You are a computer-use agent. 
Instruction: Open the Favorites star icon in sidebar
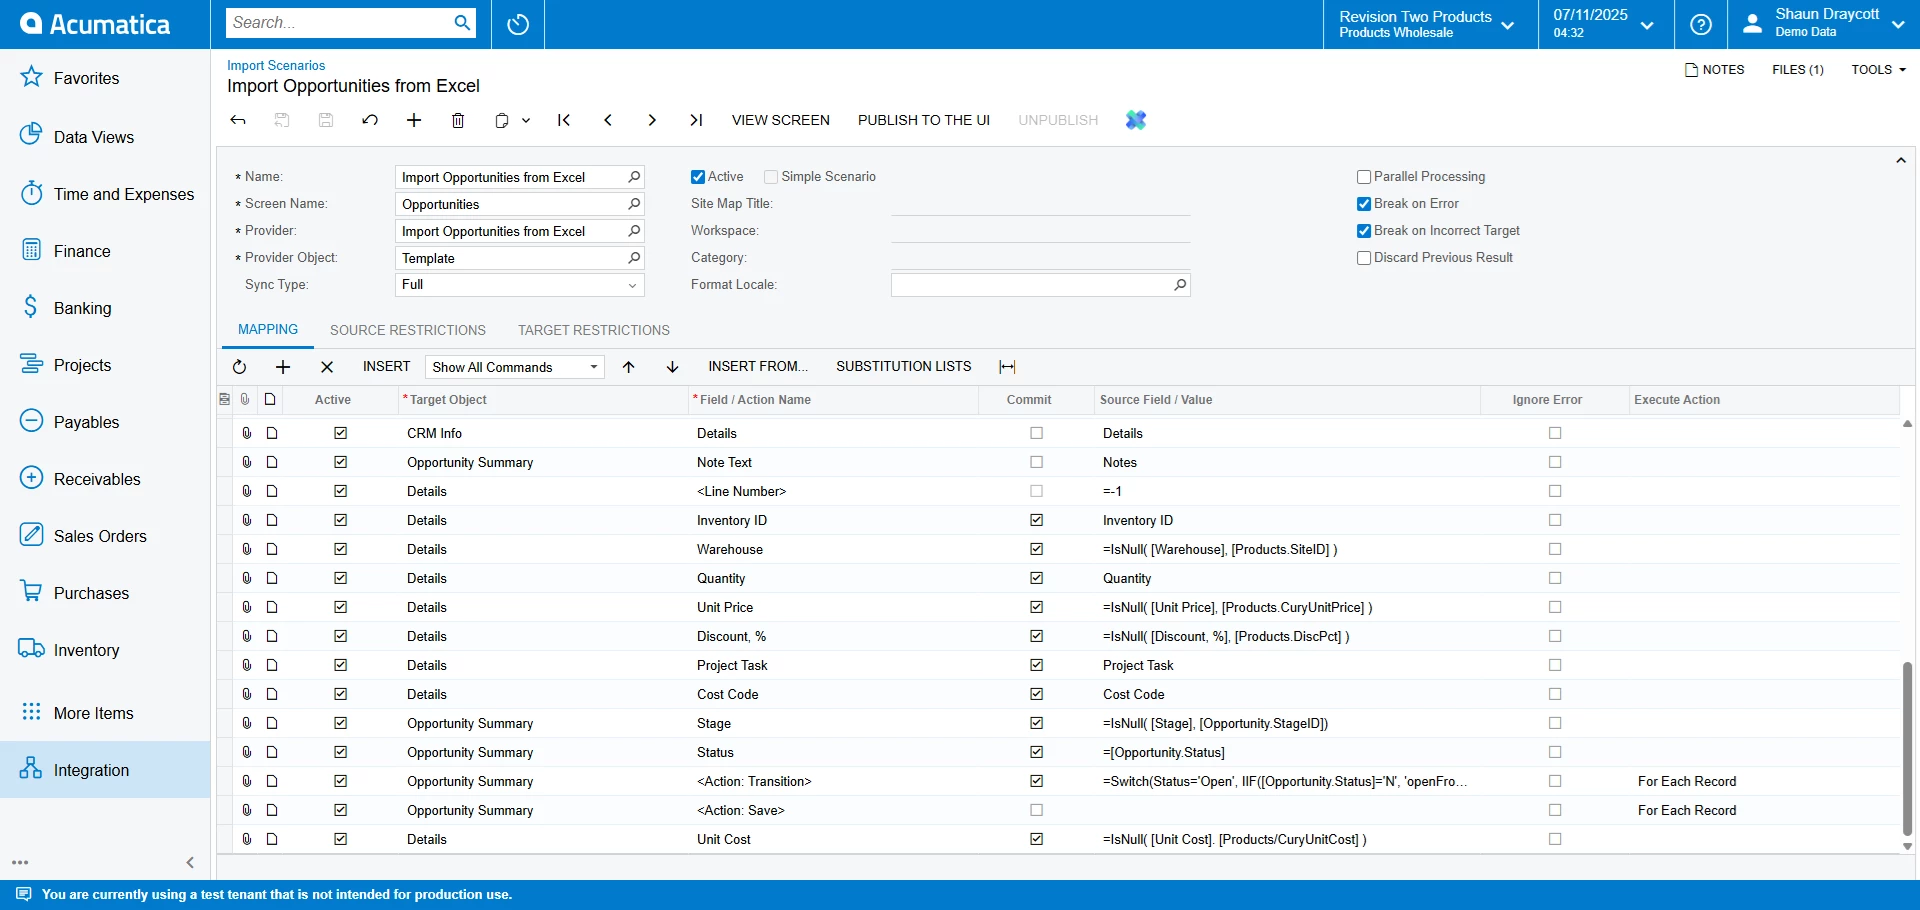[32, 77]
